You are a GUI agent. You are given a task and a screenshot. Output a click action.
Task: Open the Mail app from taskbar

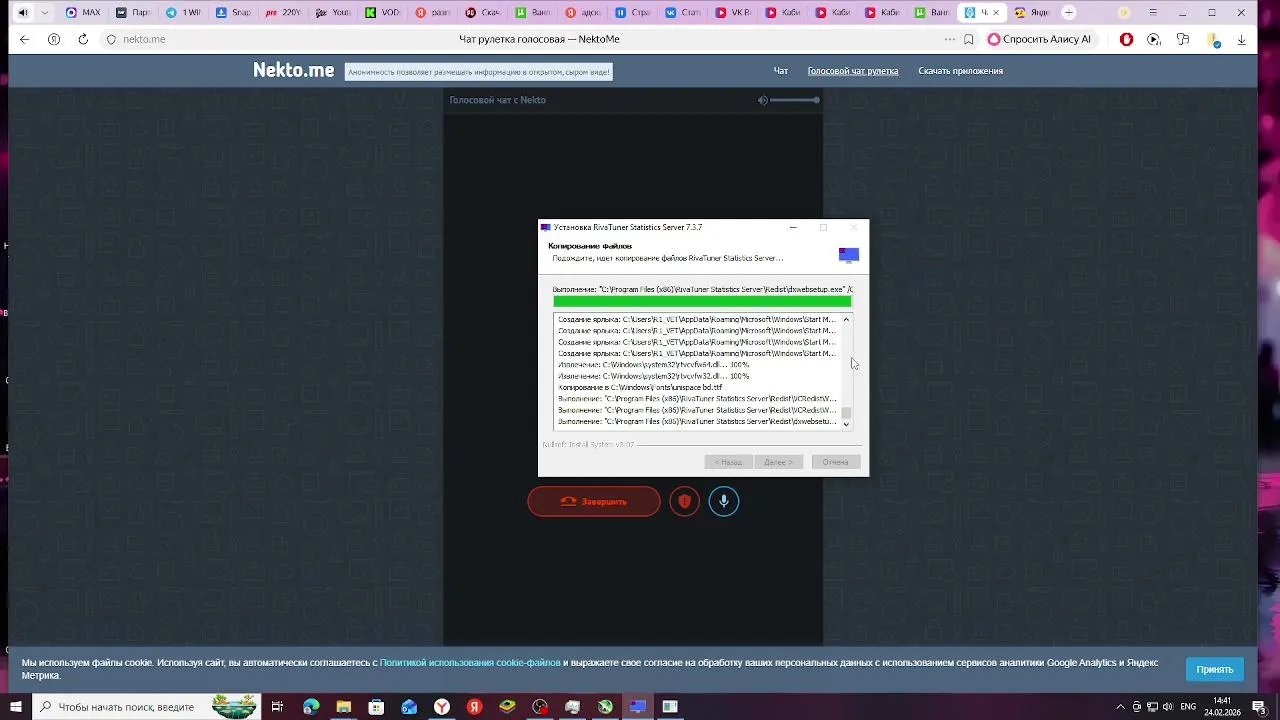pos(409,707)
